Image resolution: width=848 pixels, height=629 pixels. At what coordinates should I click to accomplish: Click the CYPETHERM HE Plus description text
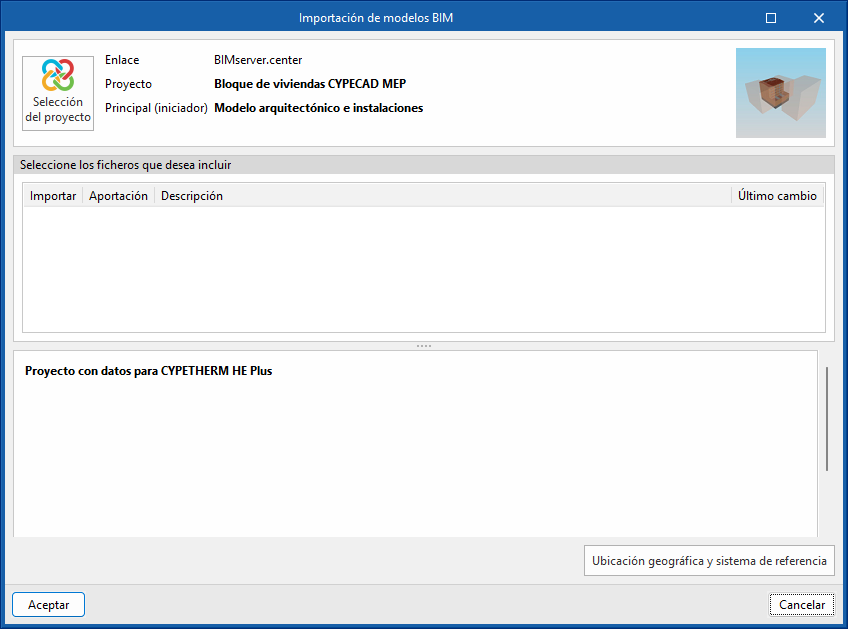148,371
